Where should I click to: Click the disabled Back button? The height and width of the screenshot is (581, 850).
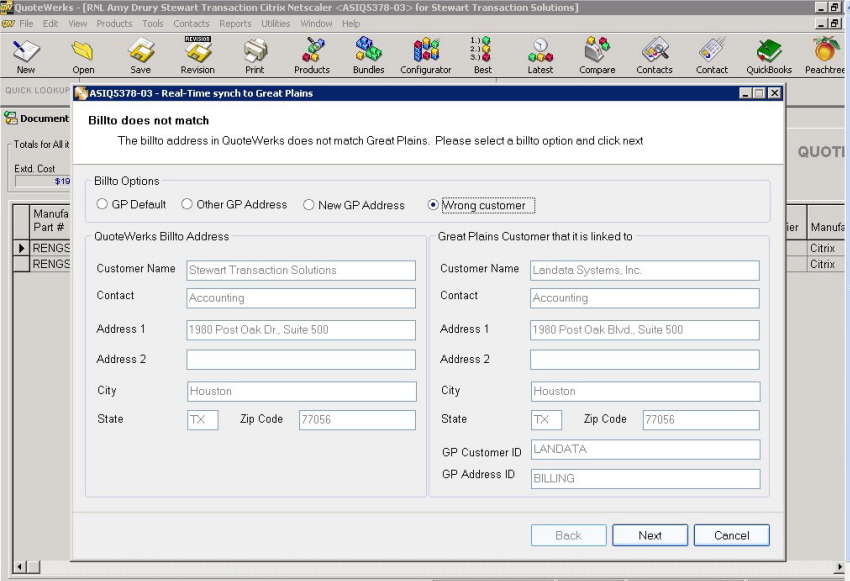point(569,535)
